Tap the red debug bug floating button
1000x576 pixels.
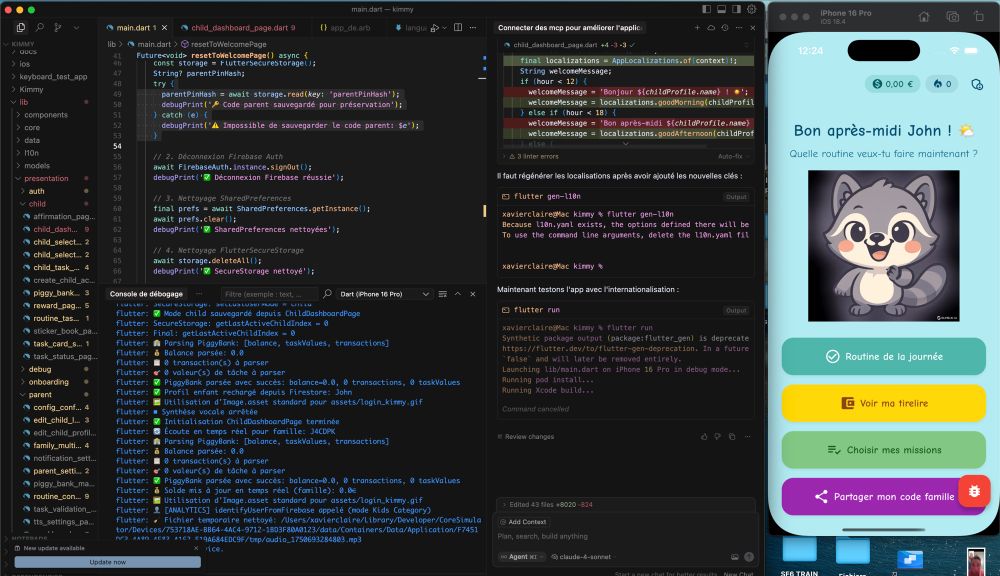pos(974,491)
